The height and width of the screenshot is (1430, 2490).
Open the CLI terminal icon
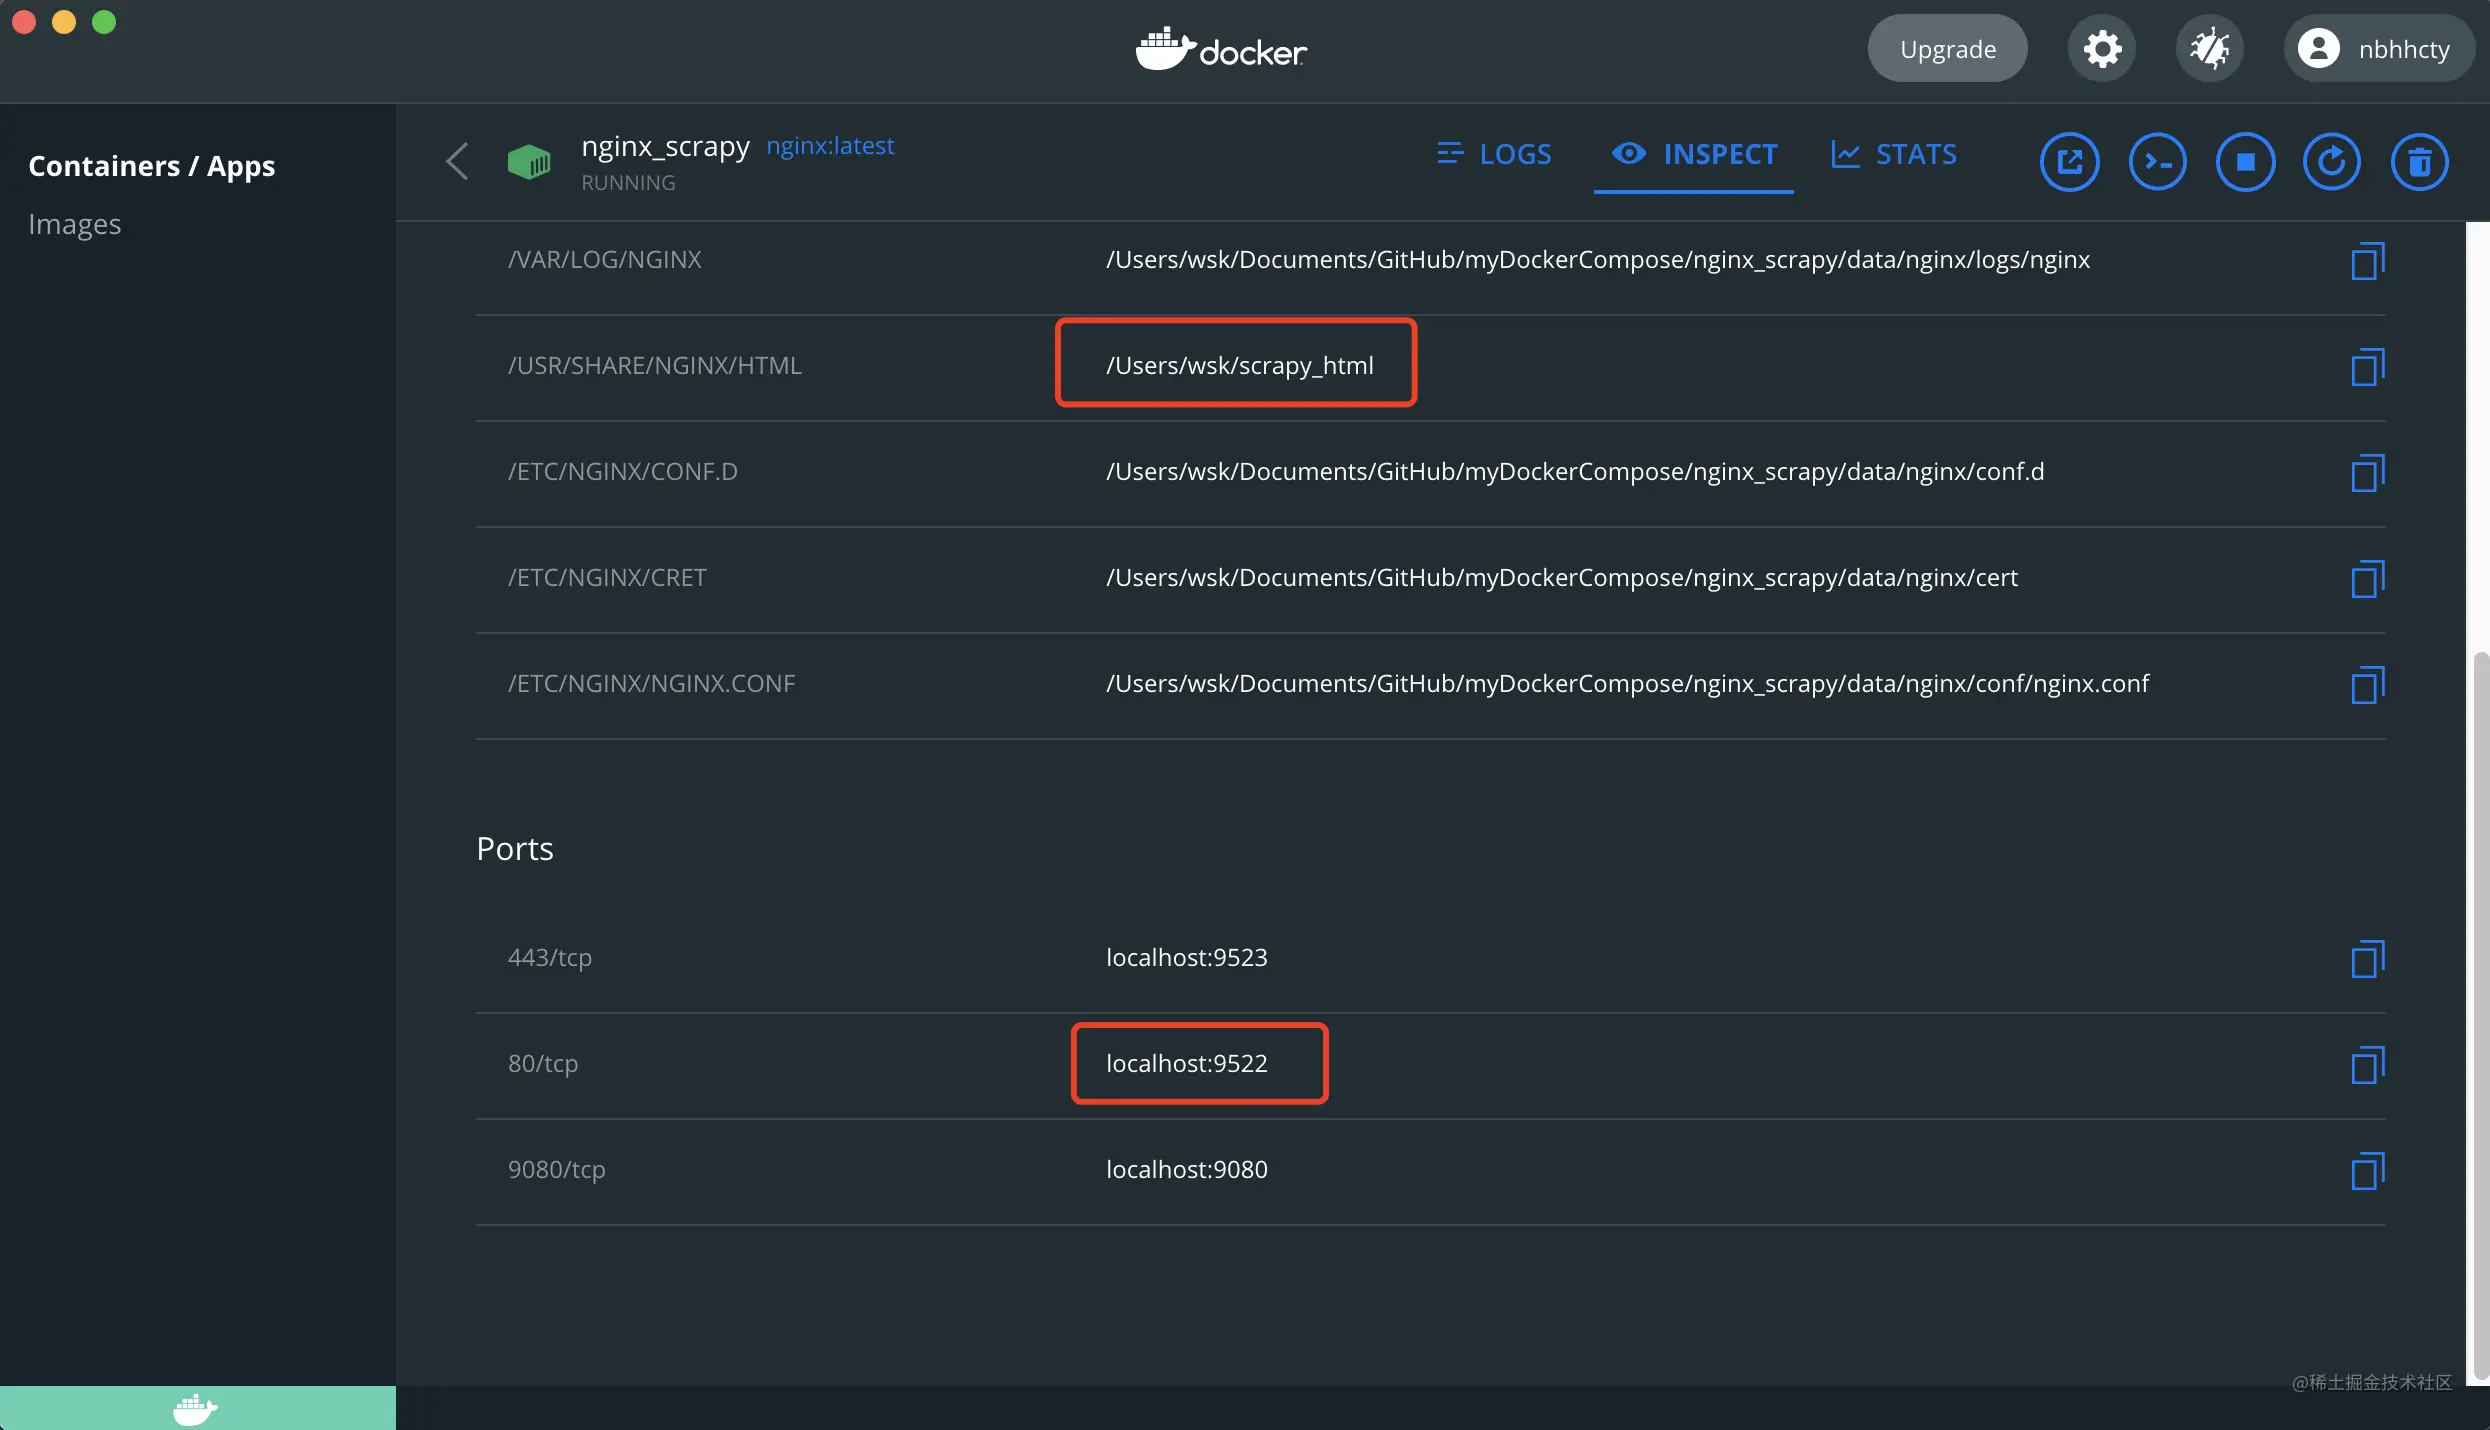tap(2157, 162)
